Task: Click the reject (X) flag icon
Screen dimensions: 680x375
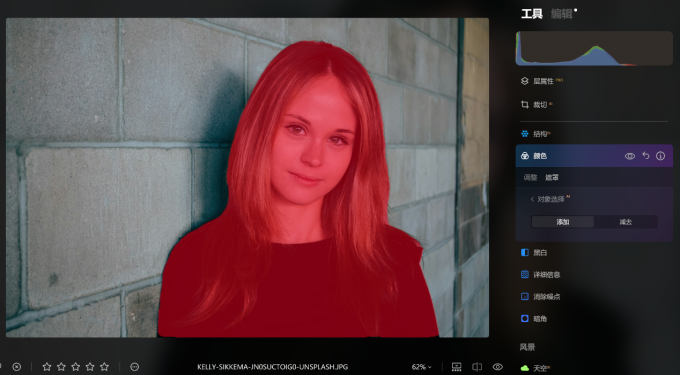Action: (16, 367)
